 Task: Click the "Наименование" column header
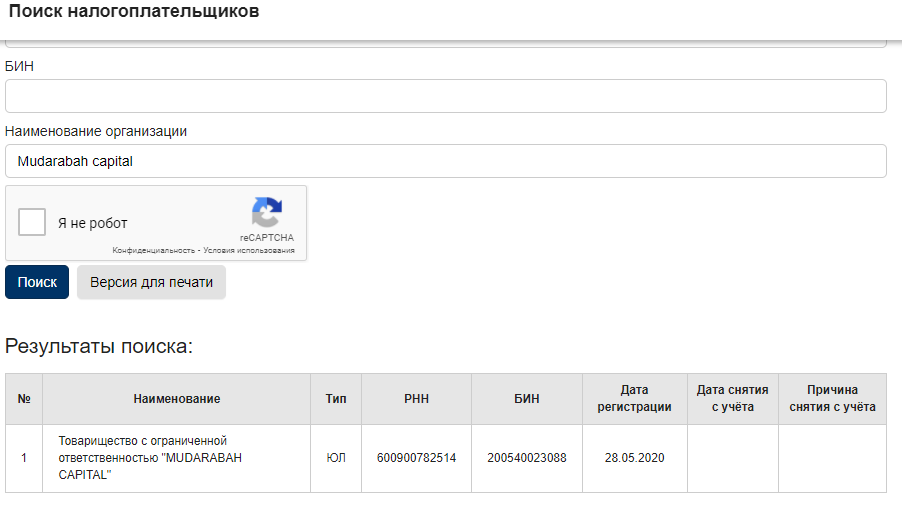[176, 398]
